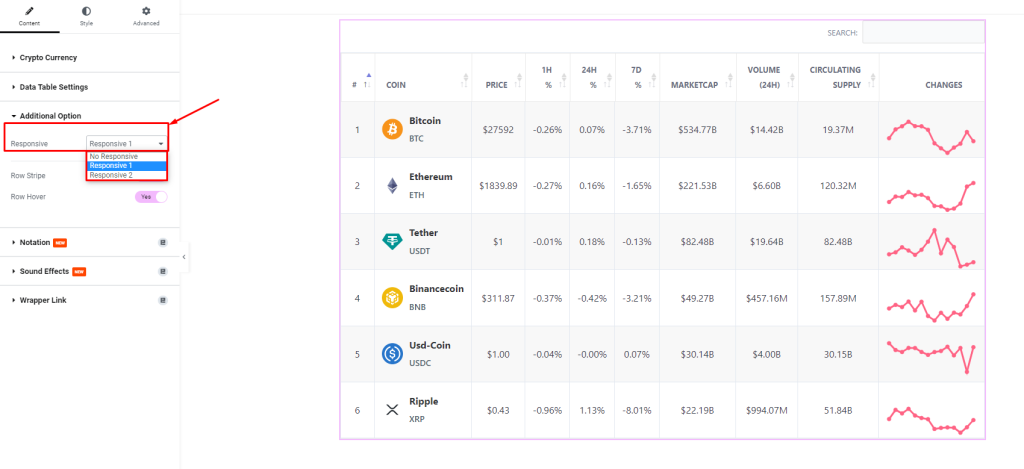Viewport: 1024px width, 469px height.
Task: Sort table by Price column
Action: [x=498, y=78]
